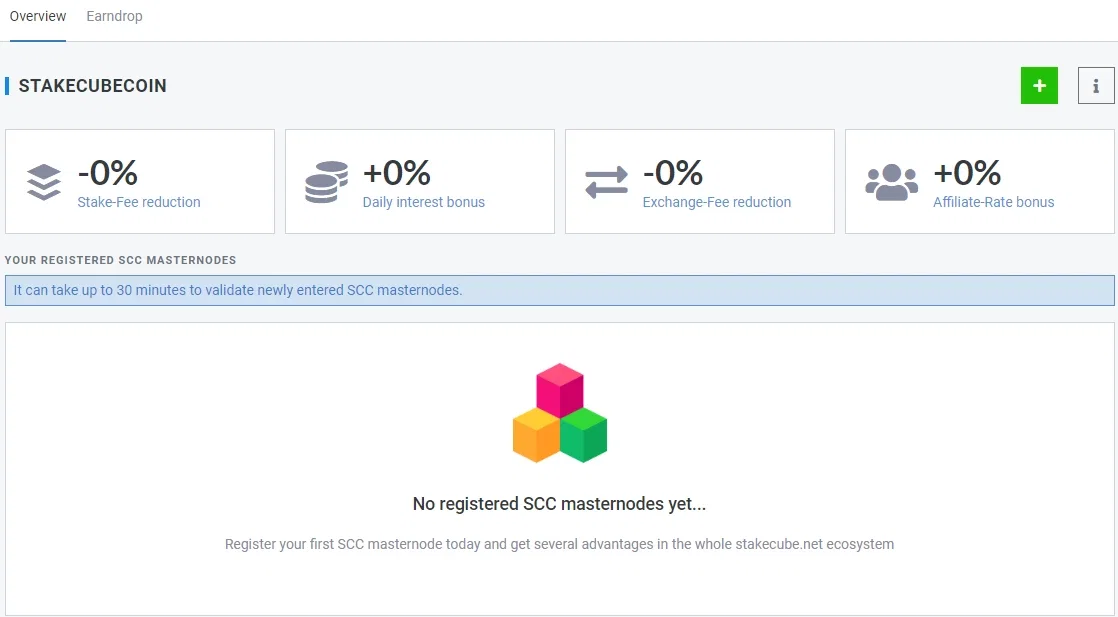This screenshot has height=617, width=1118.
Task: Click the -0% Exchange-Fee value
Action: (672, 173)
